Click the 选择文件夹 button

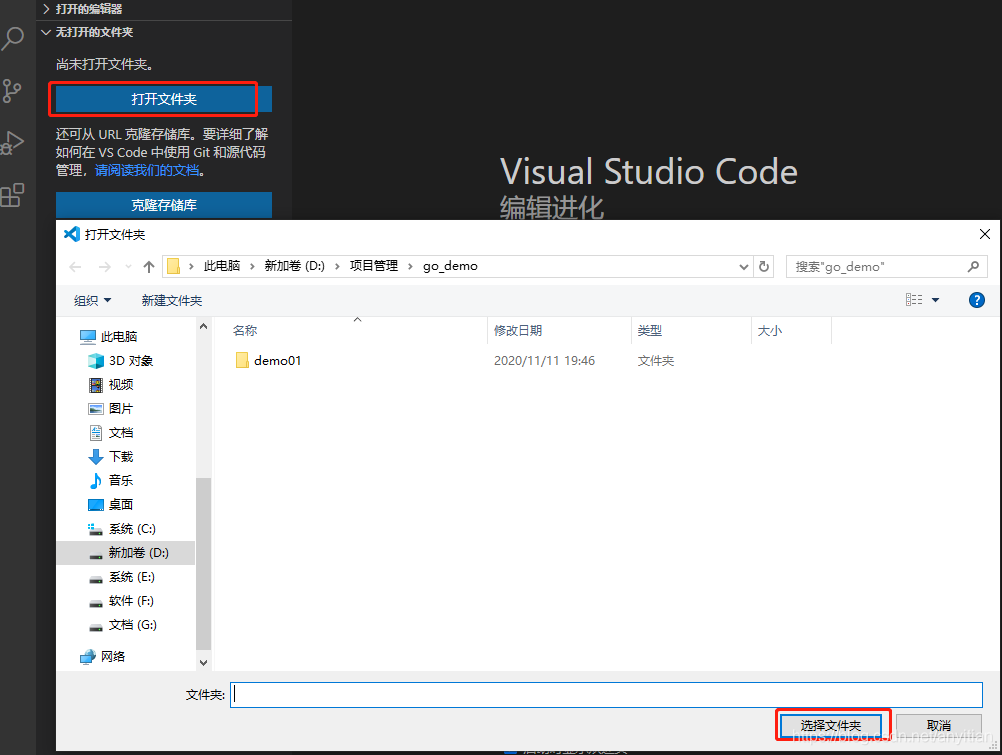click(x=830, y=726)
